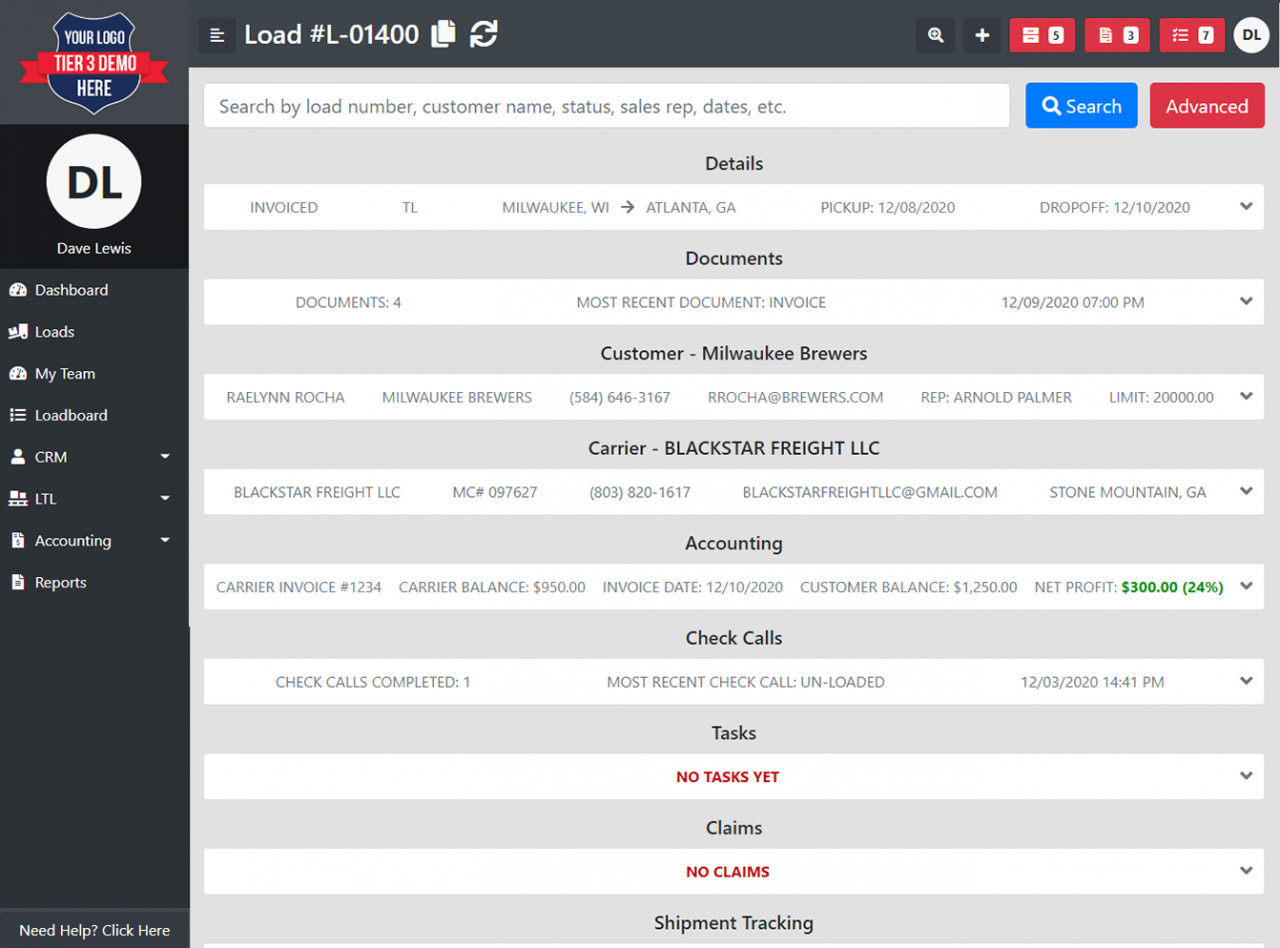
Task: Expand the Details section chevron
Action: pyautogui.click(x=1246, y=207)
